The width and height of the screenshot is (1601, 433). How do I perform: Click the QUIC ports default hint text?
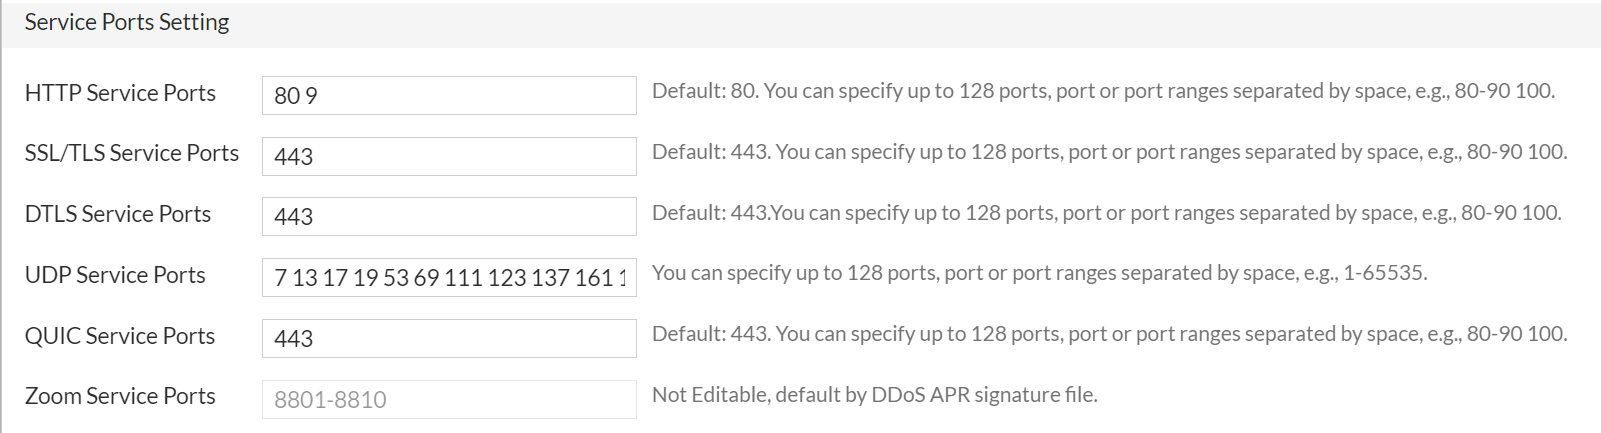(x=1109, y=334)
